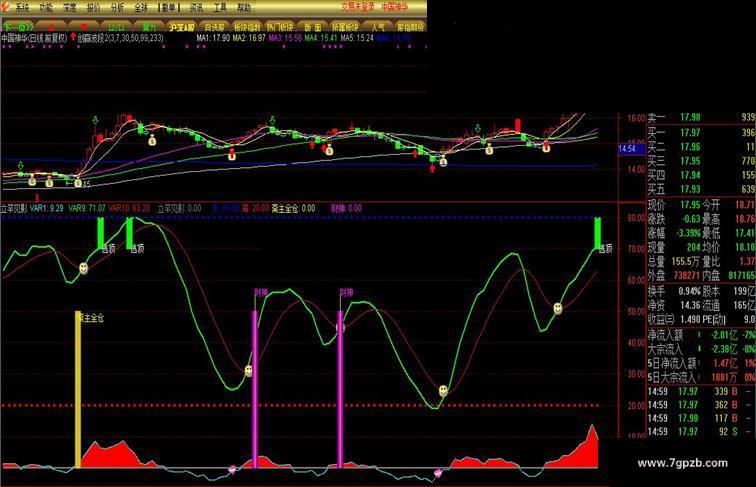The image size is (756, 487).
Task: Click the 5日净流入额 1.47亿 row
Action: [x=701, y=363]
